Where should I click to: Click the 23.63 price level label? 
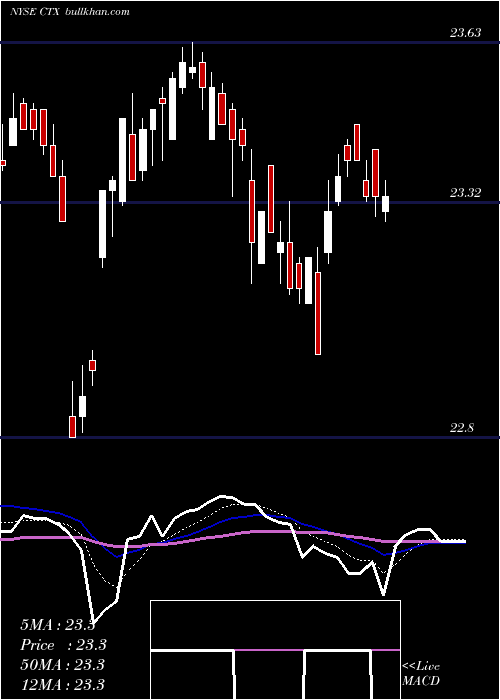point(465,33)
